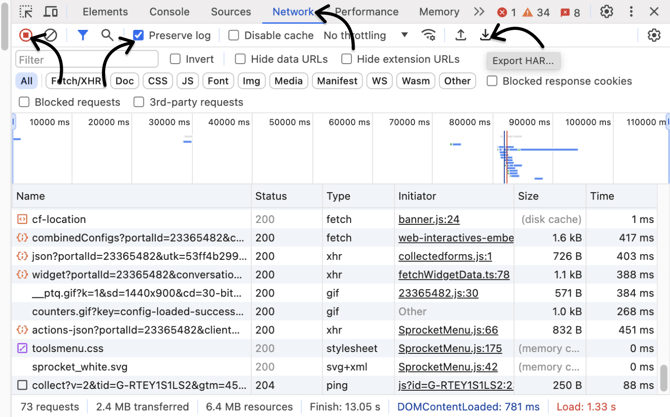
Task: Expand more DevTools tabs chevron
Action: pyautogui.click(x=479, y=12)
